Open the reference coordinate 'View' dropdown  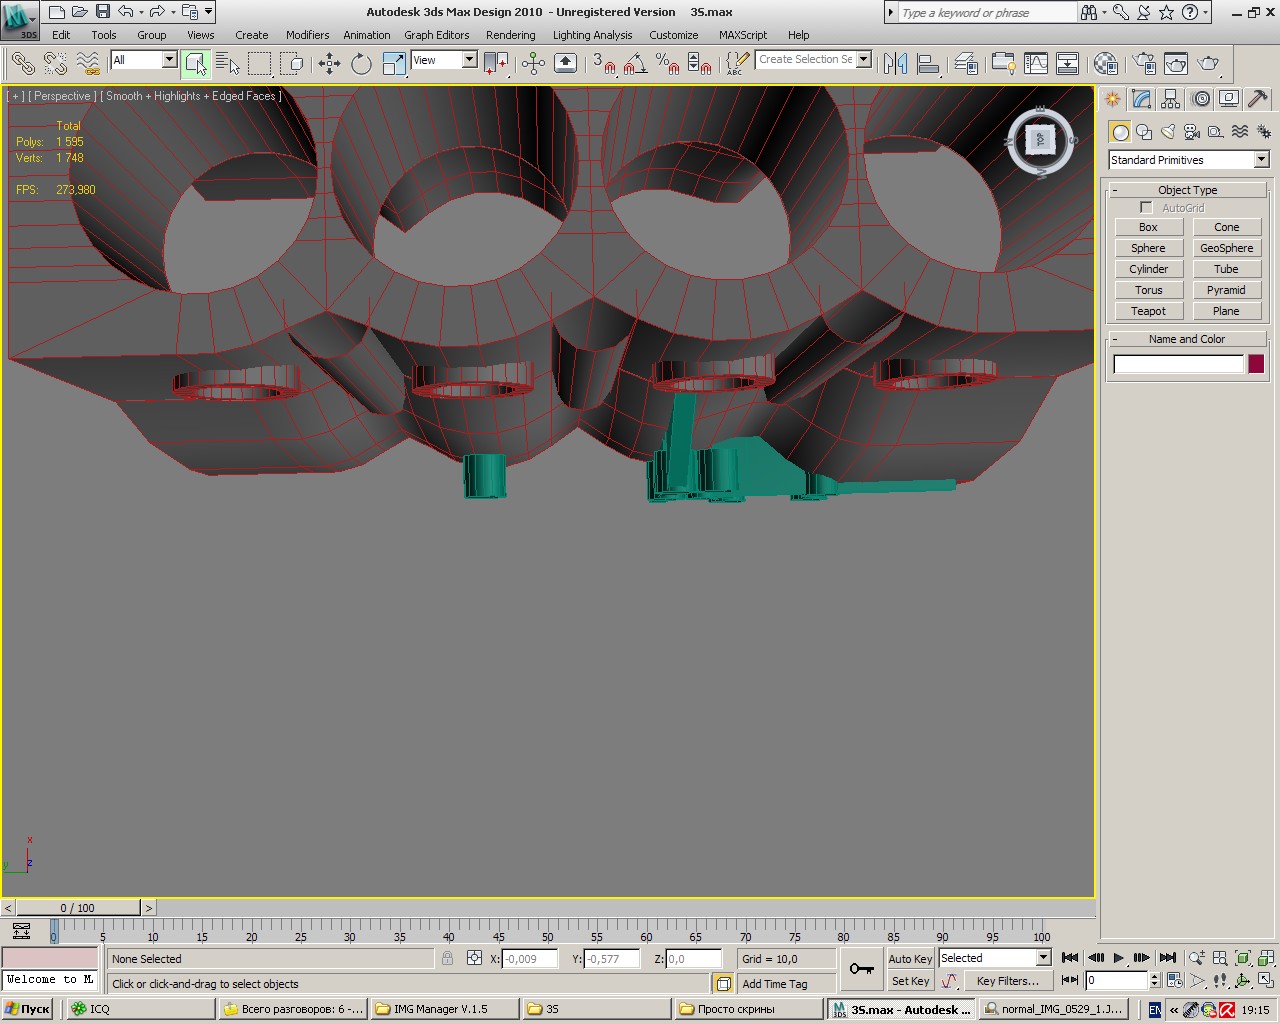[469, 60]
